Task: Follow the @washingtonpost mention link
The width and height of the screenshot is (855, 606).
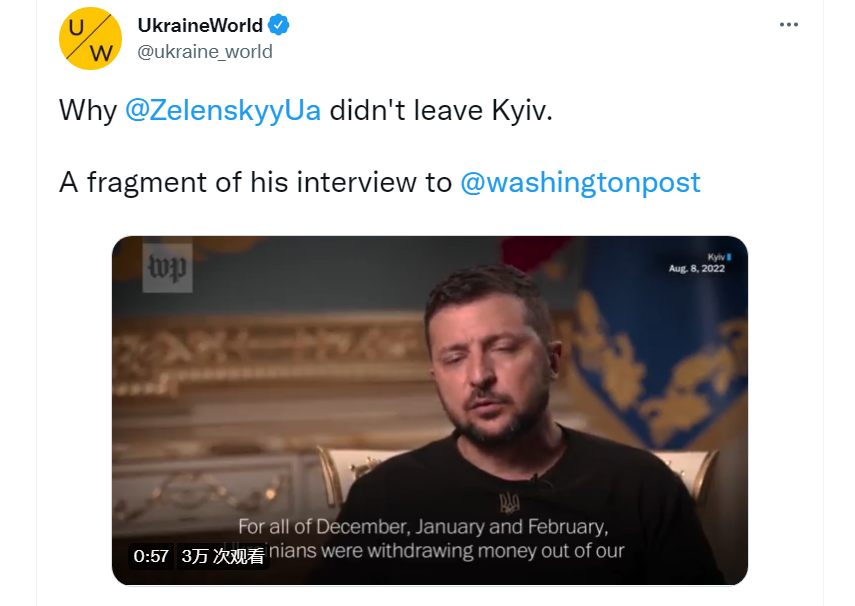Action: point(580,182)
